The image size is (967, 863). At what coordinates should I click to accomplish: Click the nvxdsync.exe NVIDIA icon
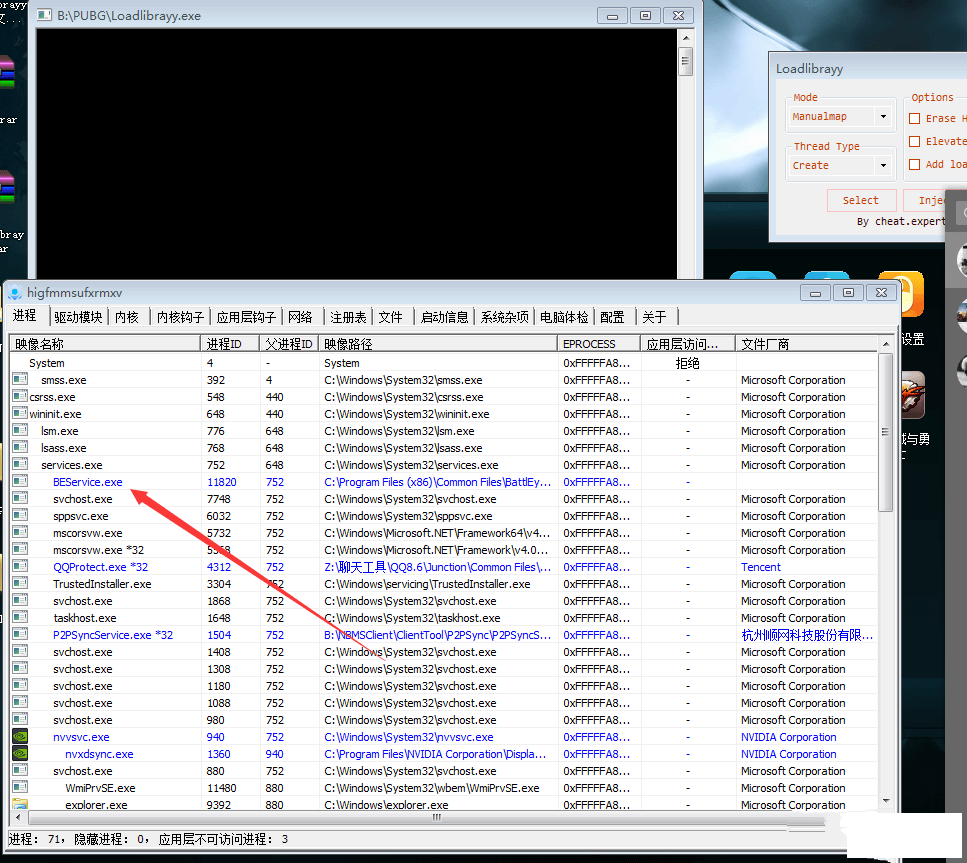coord(20,753)
